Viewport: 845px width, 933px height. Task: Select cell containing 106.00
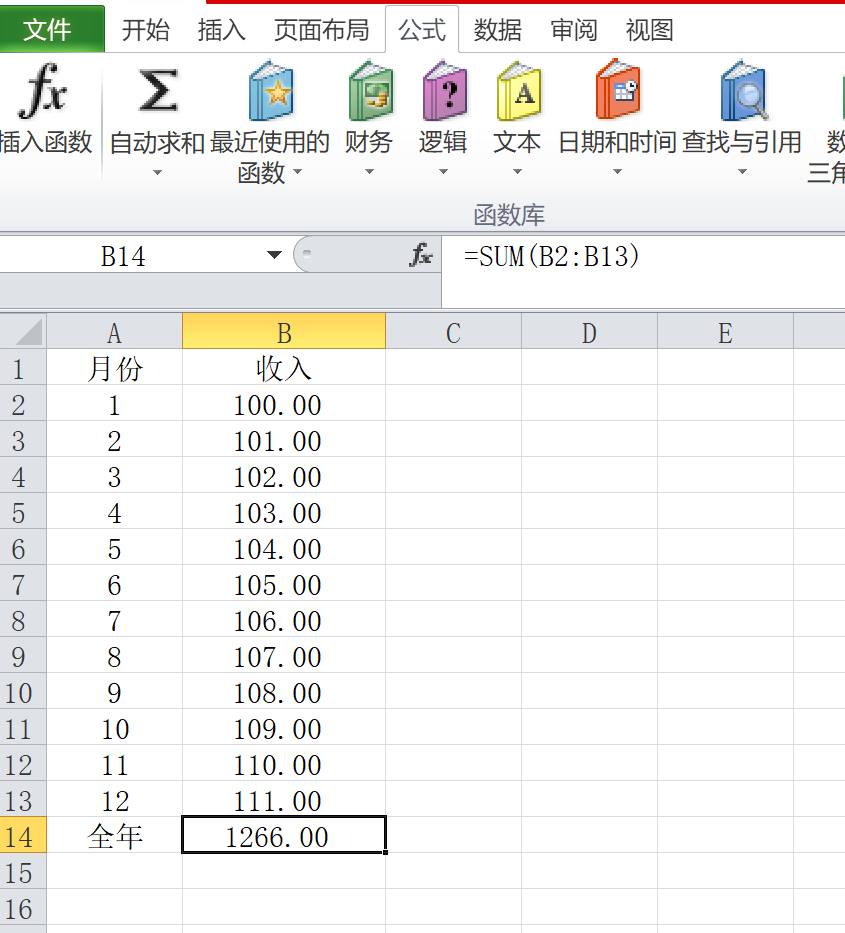284,619
